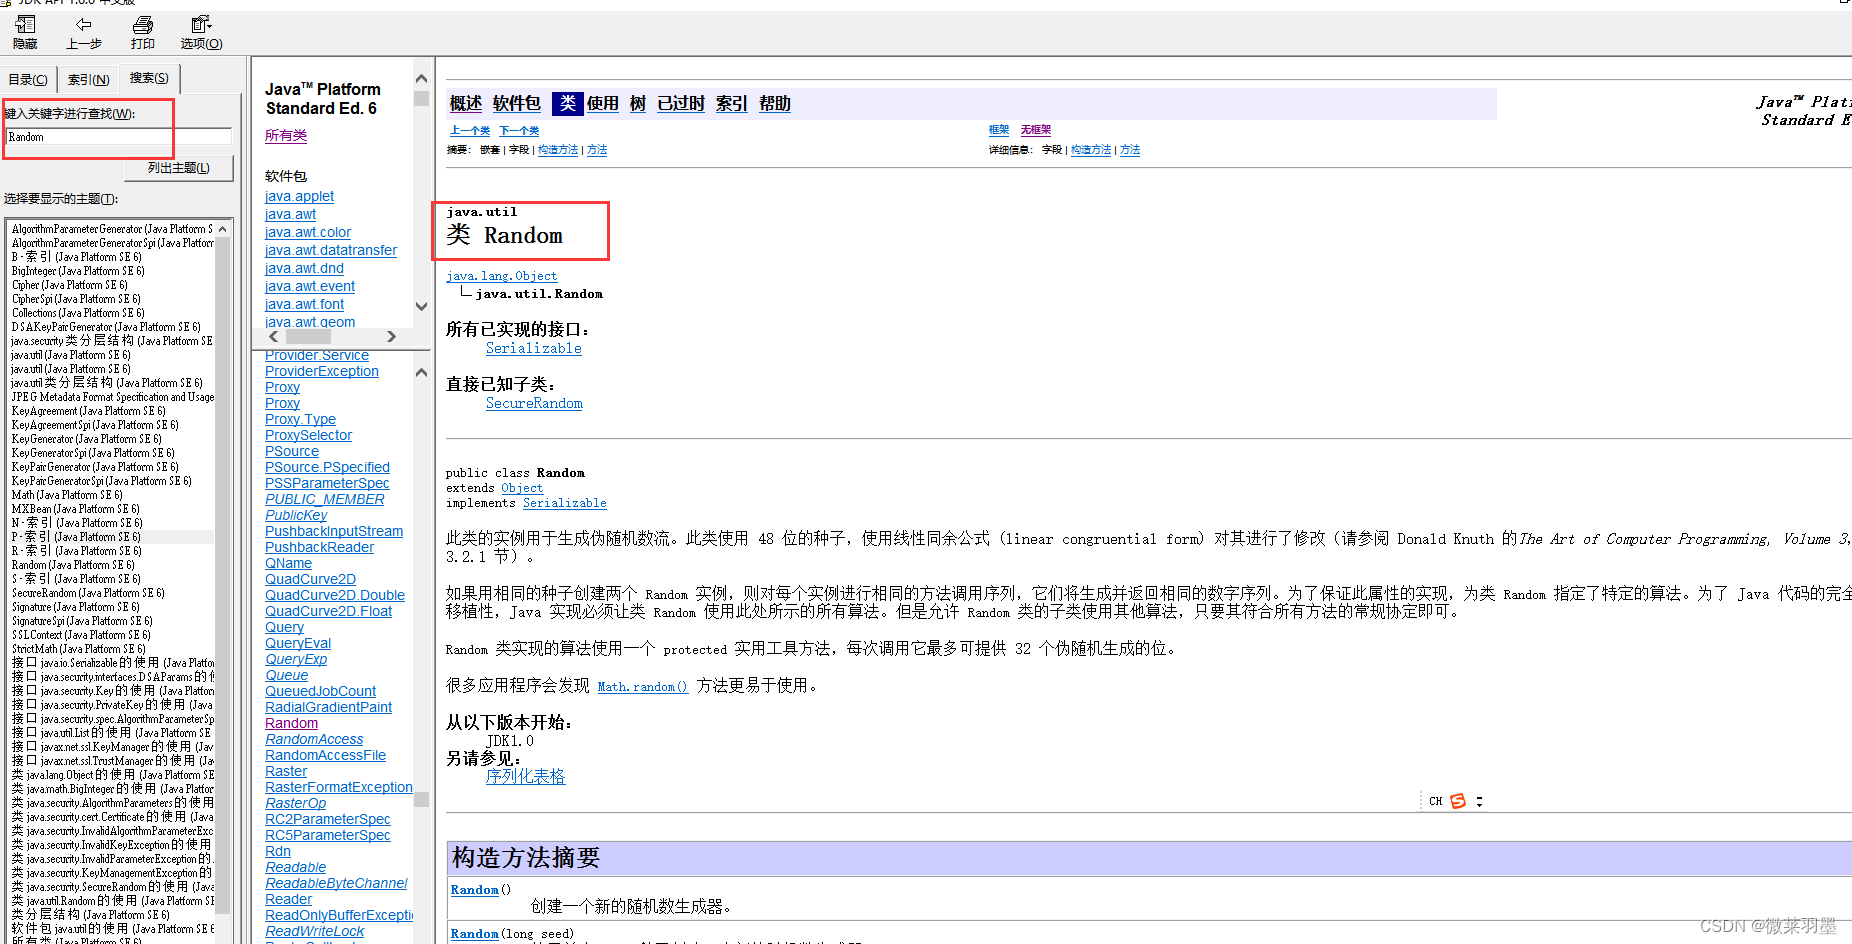Viewport: 1852px width, 944px height.
Task: Switch to the 搜索(S) tab
Action: 149,78
